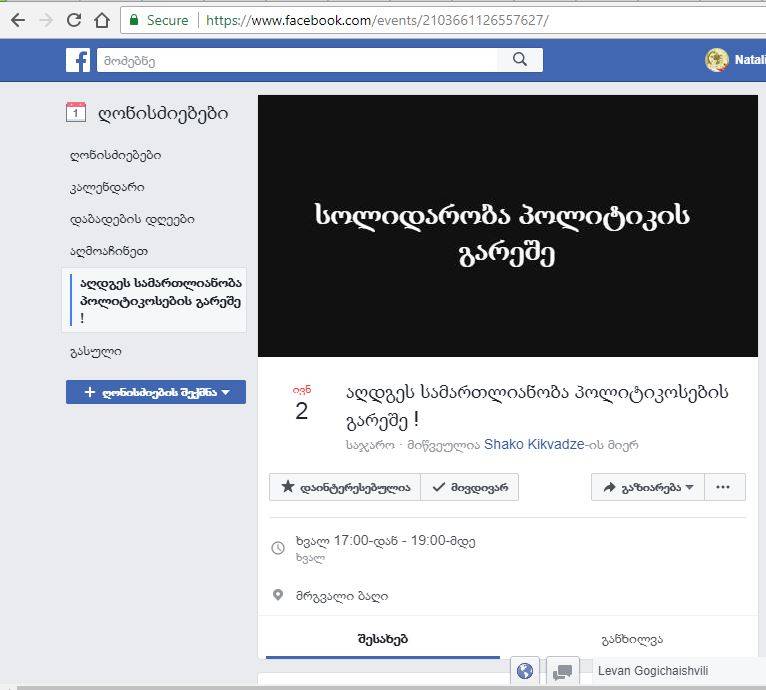Click the Facebook logo icon
The height and width of the screenshot is (690, 766).
click(x=78, y=60)
